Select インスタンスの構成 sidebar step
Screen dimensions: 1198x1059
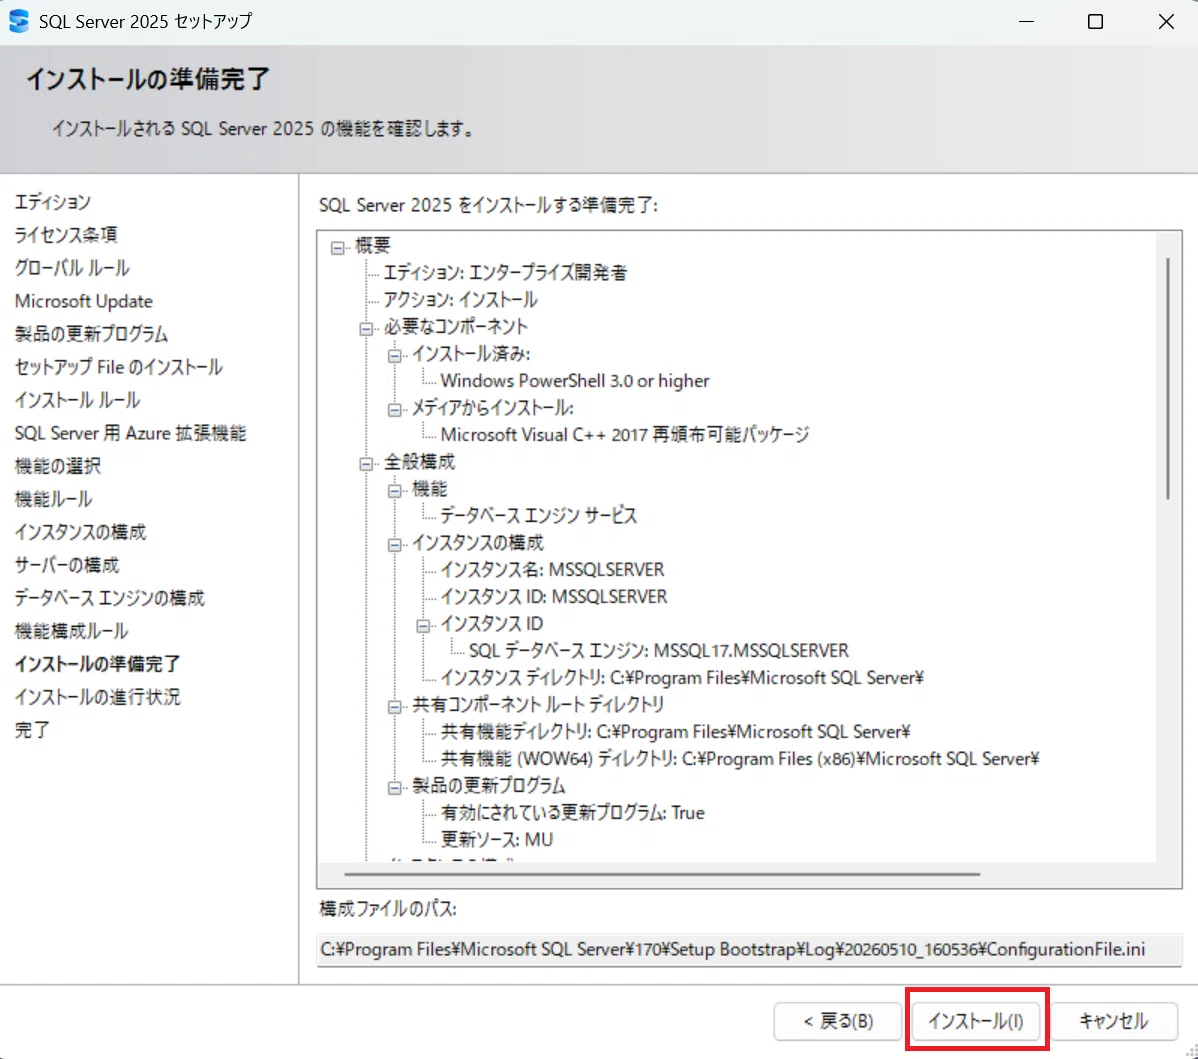pyautogui.click(x=80, y=532)
